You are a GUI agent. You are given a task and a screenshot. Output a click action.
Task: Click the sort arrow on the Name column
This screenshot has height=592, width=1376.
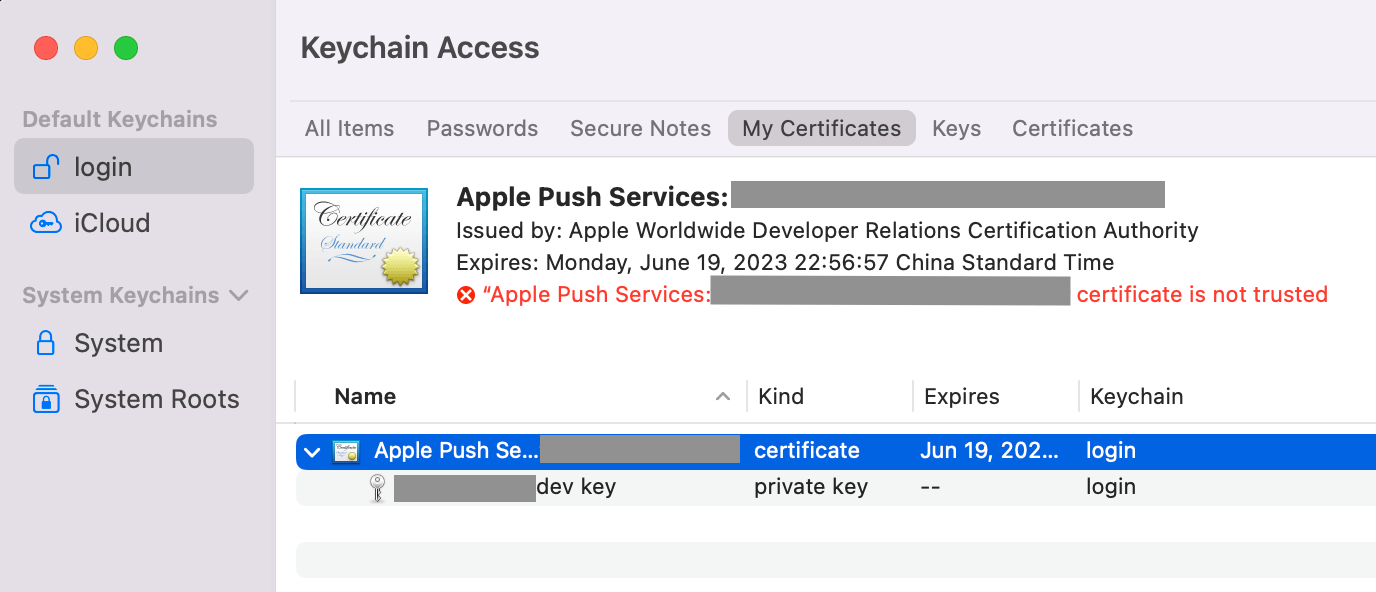point(723,396)
